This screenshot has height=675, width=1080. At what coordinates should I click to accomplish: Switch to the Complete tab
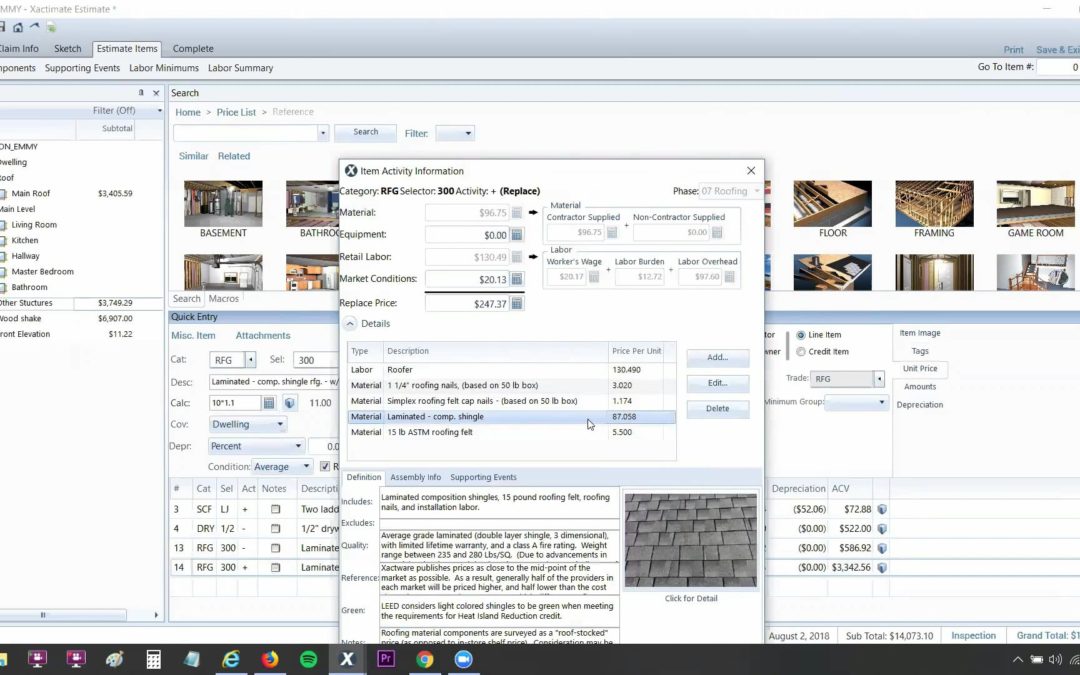(193, 49)
